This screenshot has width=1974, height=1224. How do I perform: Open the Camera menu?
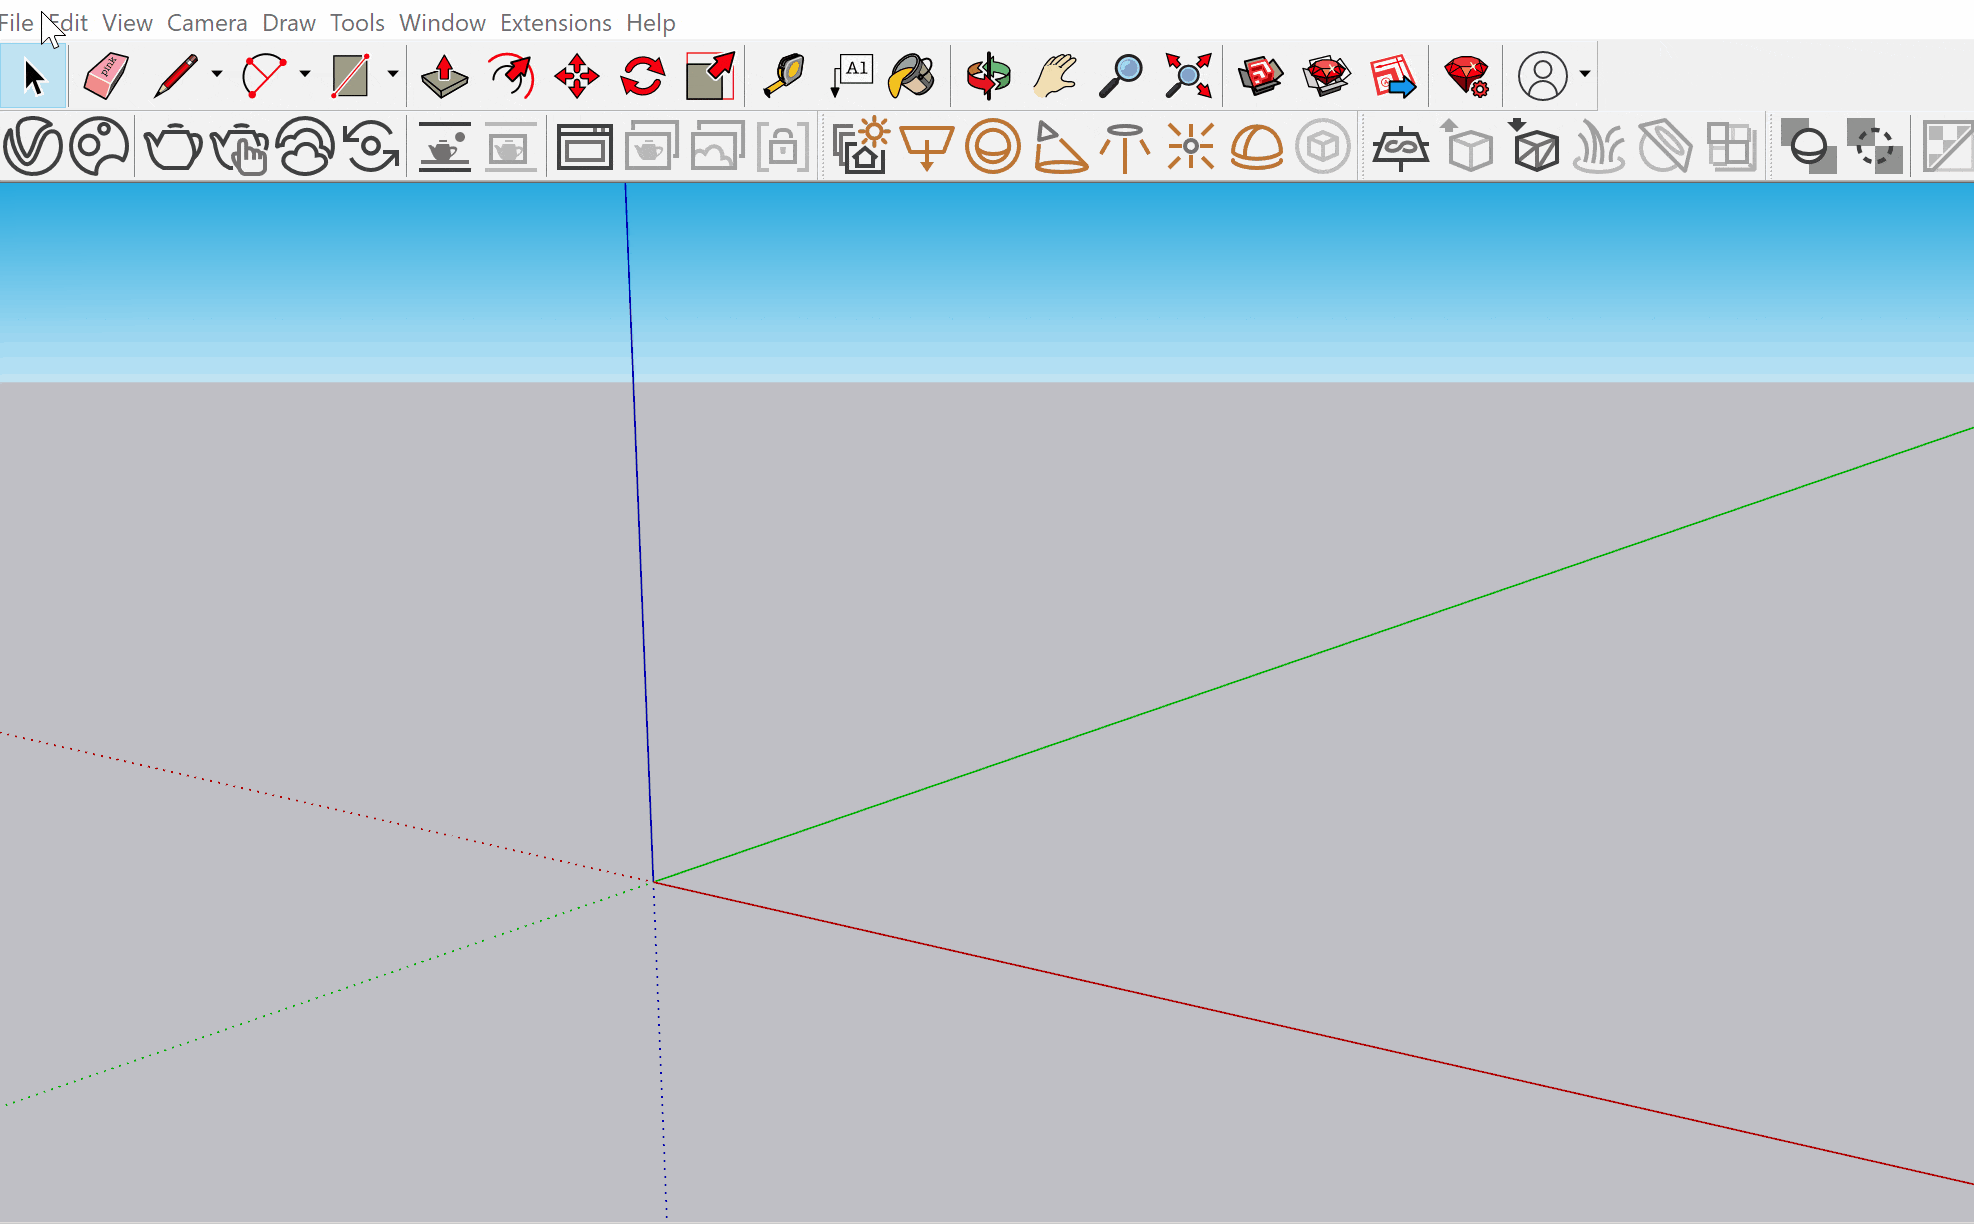point(207,22)
